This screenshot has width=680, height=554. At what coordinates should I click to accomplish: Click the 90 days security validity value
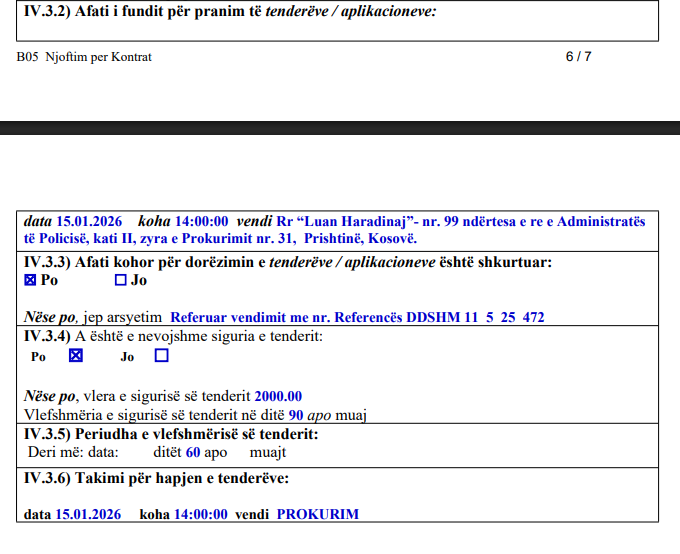(x=296, y=414)
